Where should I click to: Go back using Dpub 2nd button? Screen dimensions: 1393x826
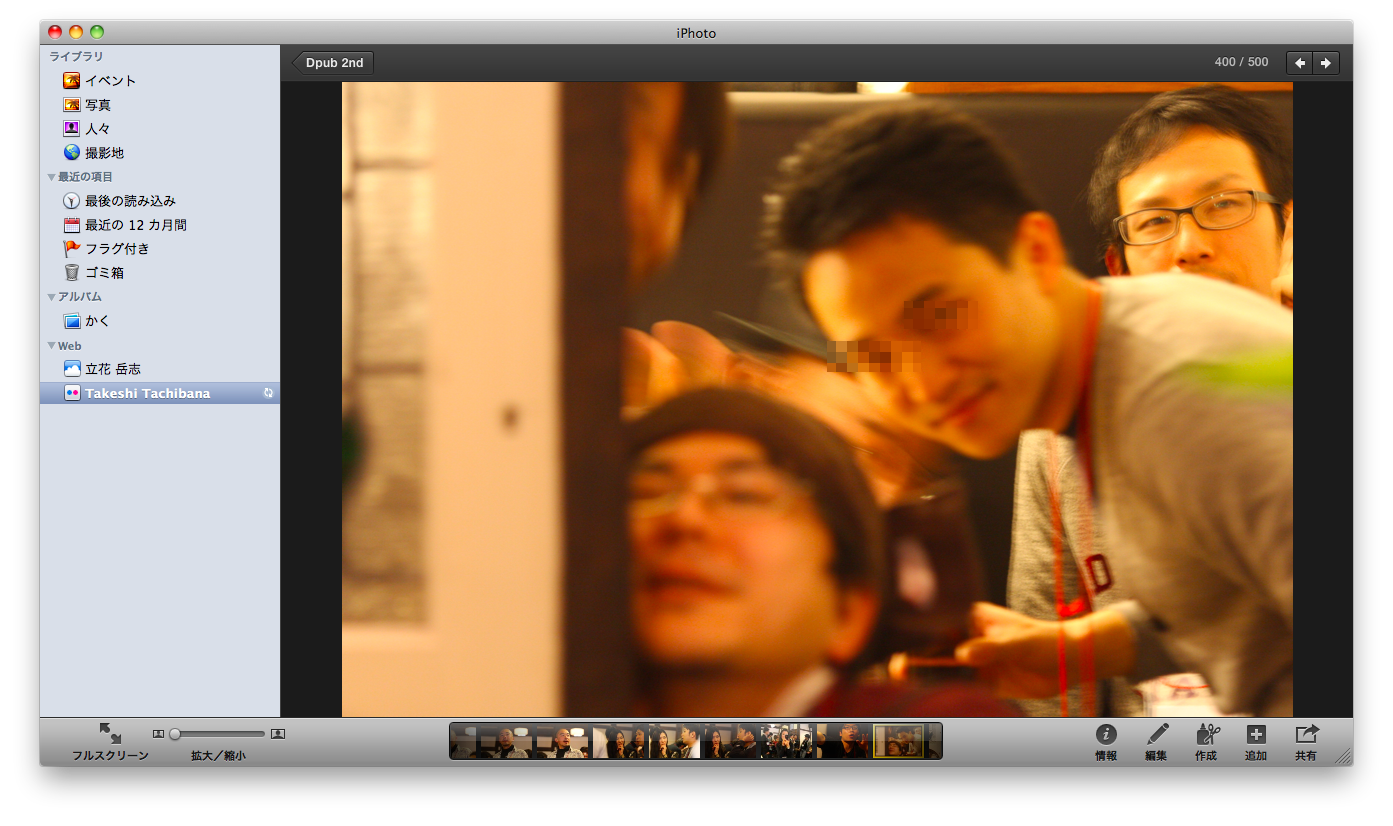(x=334, y=63)
